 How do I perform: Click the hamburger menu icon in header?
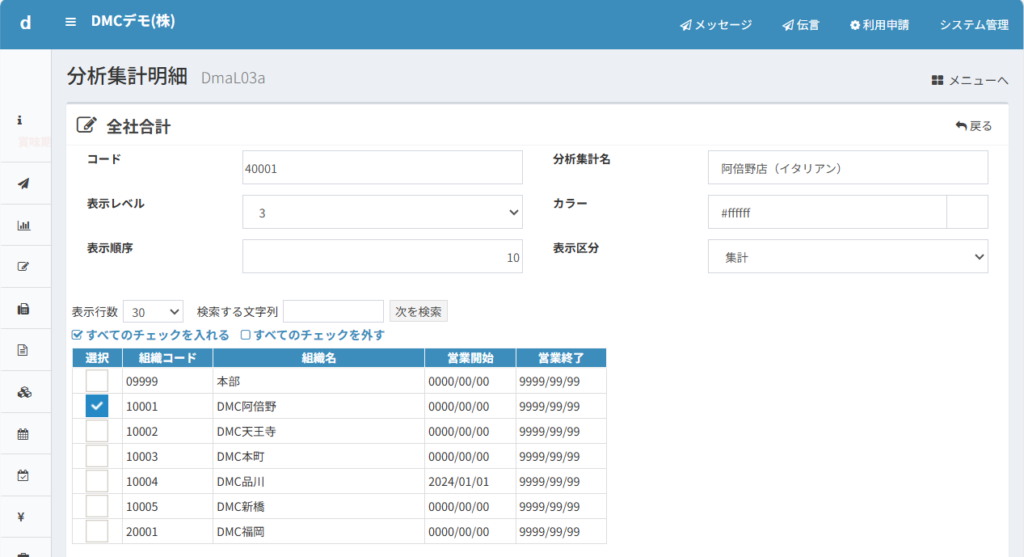click(x=70, y=22)
